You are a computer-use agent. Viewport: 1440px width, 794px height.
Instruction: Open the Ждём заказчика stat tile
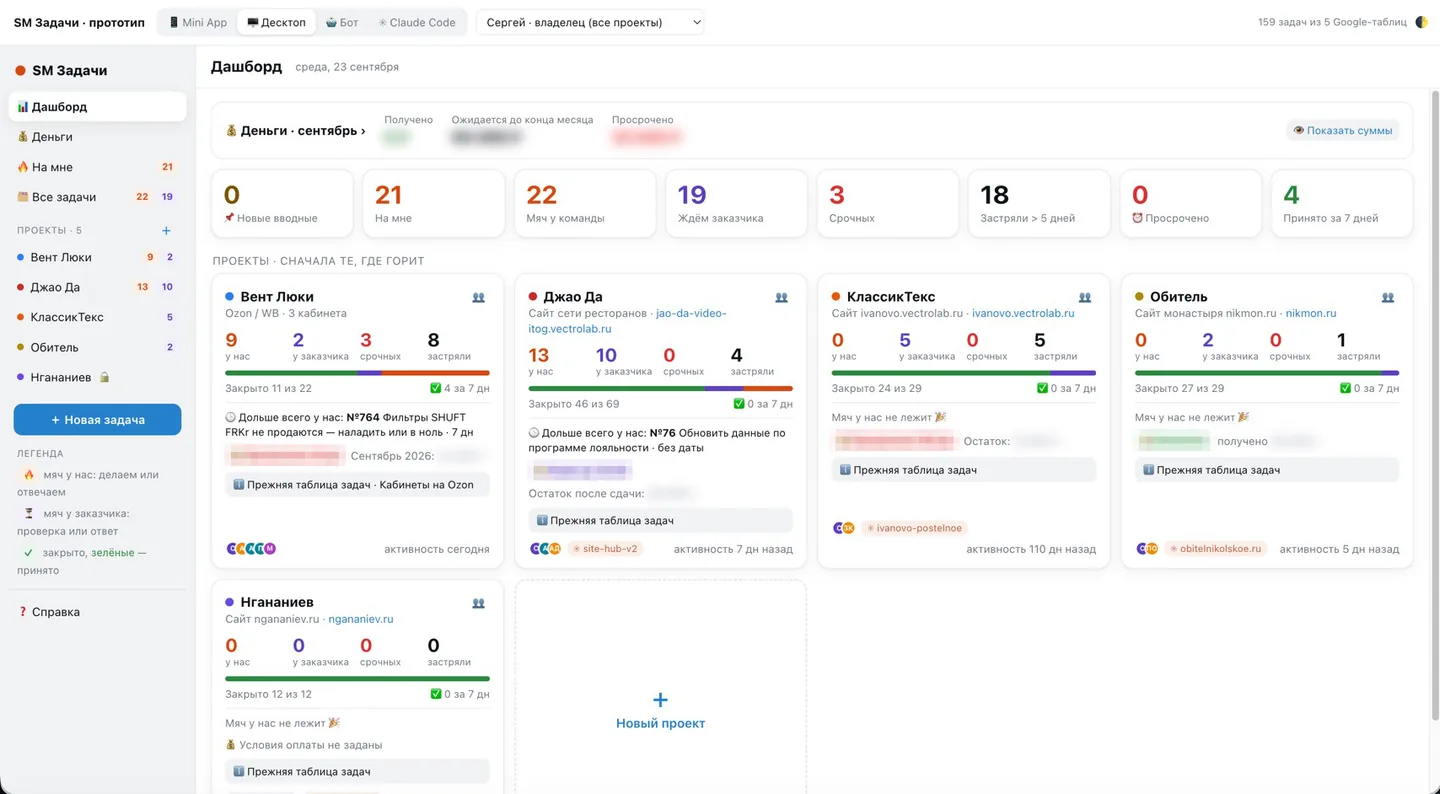click(x=736, y=203)
